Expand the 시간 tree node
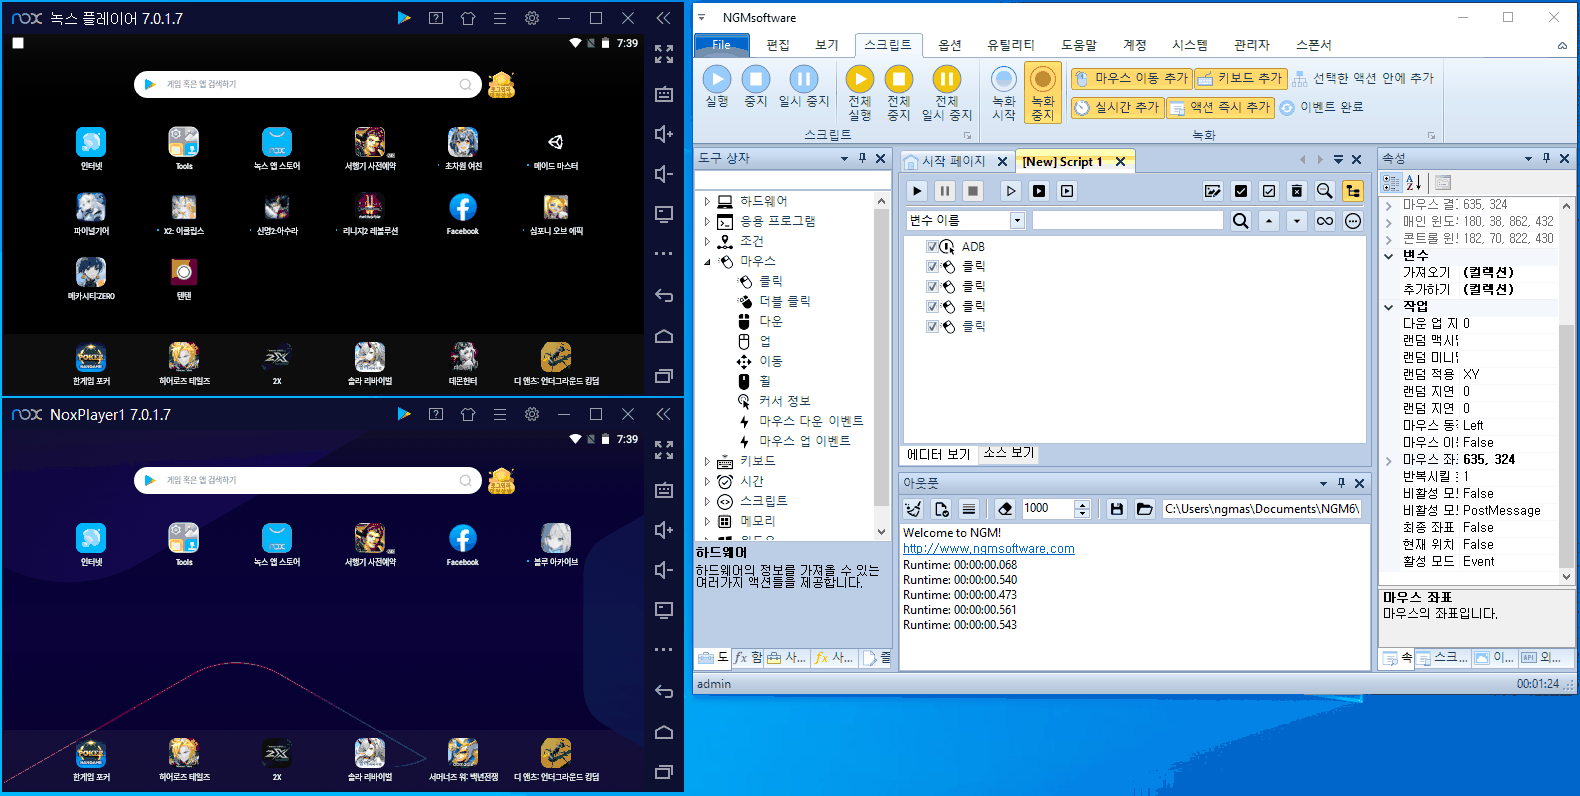 point(707,481)
